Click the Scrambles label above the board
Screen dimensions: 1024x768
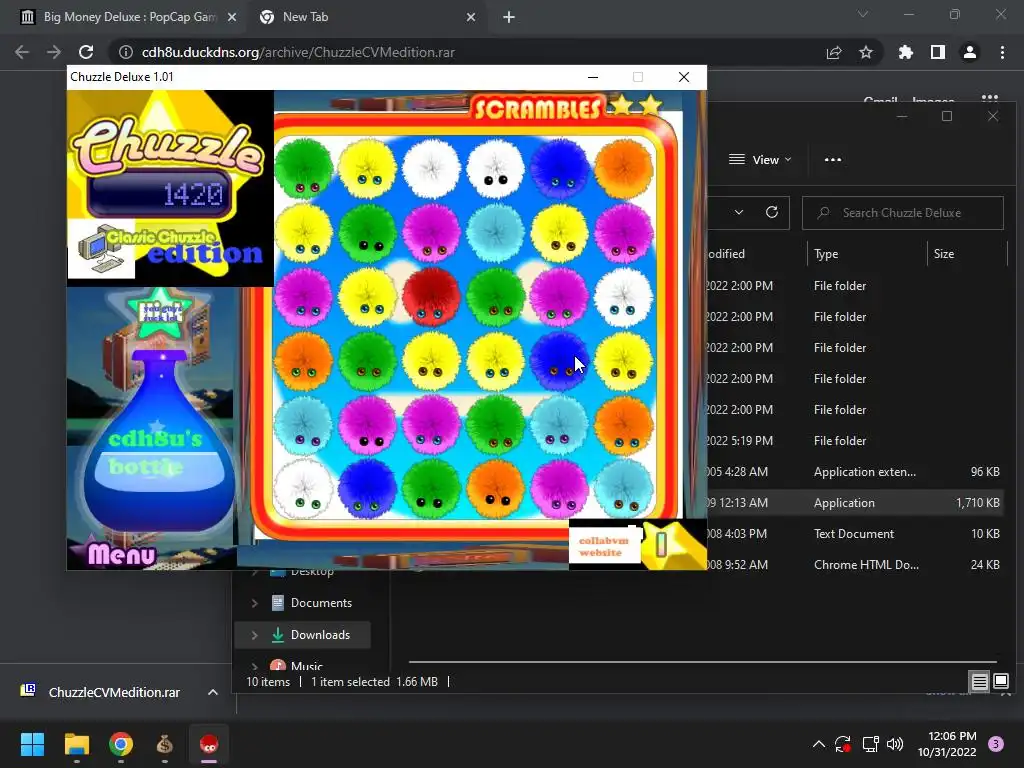point(537,108)
